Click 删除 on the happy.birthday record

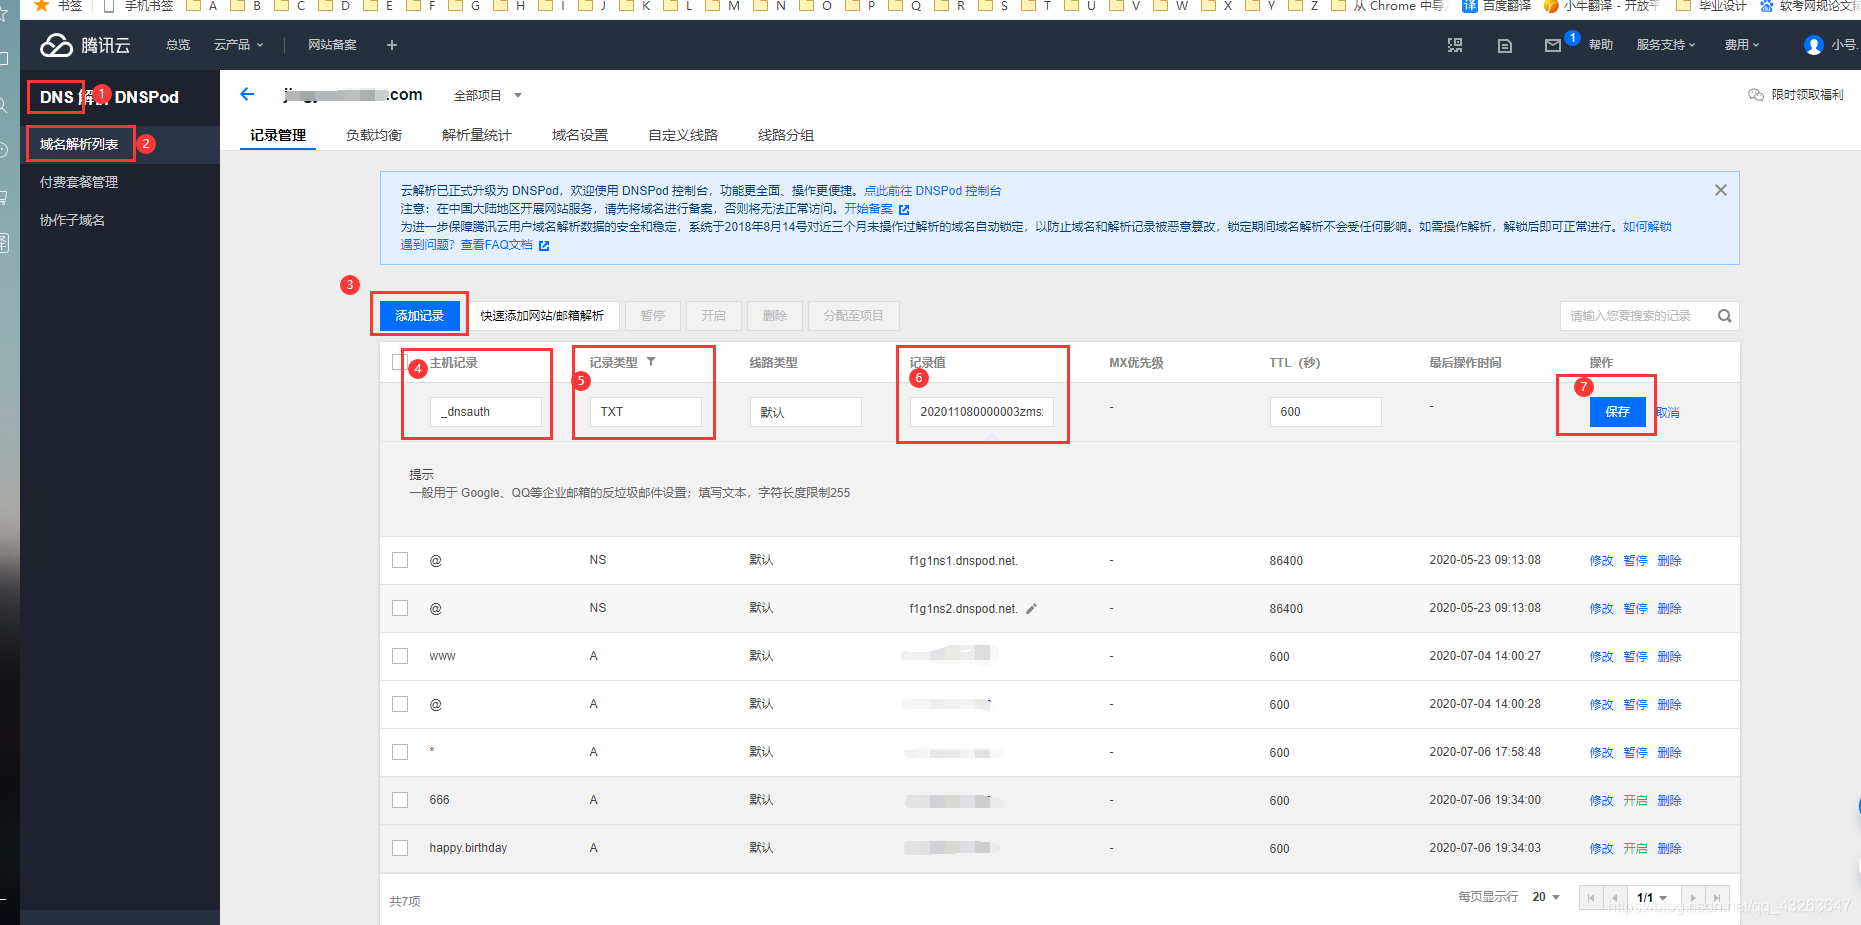(1669, 848)
